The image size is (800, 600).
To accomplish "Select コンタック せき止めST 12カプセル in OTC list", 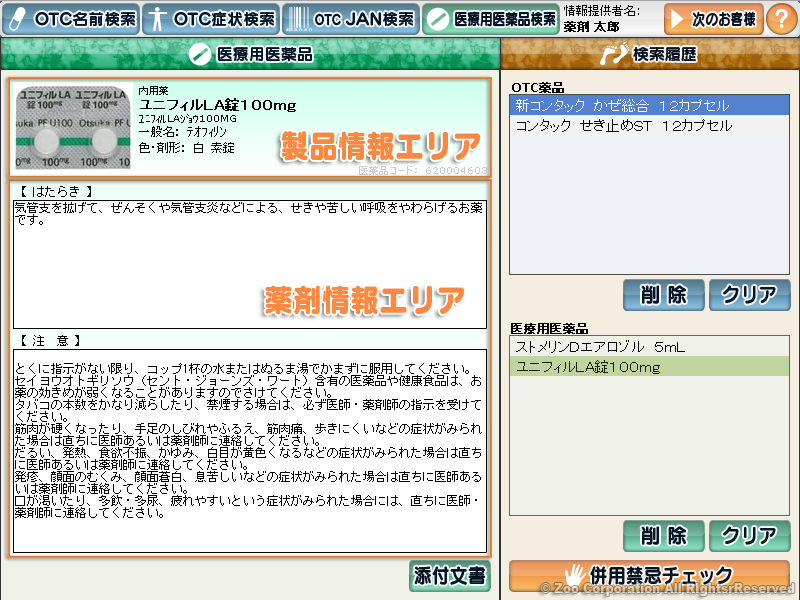I will (x=649, y=126).
